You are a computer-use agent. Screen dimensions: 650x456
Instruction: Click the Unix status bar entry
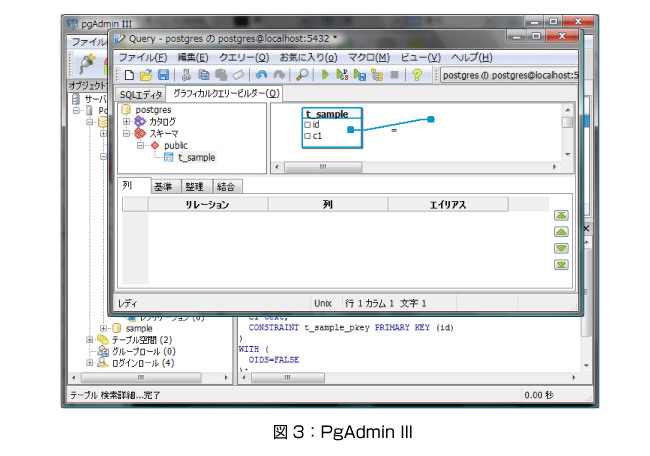point(323,303)
